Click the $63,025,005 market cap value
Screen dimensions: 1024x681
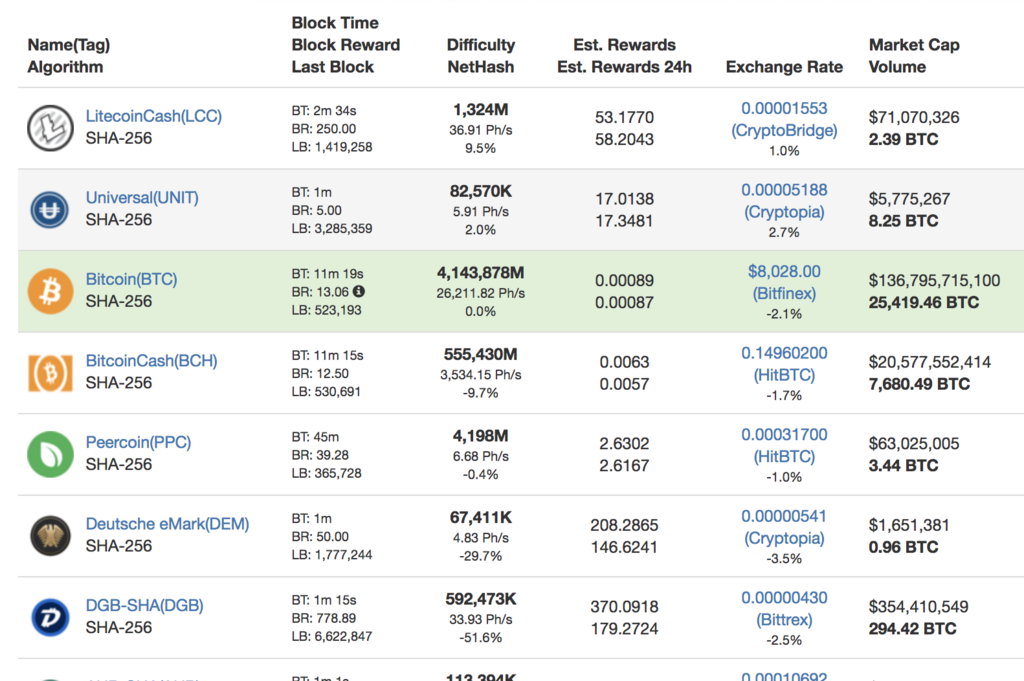point(914,444)
